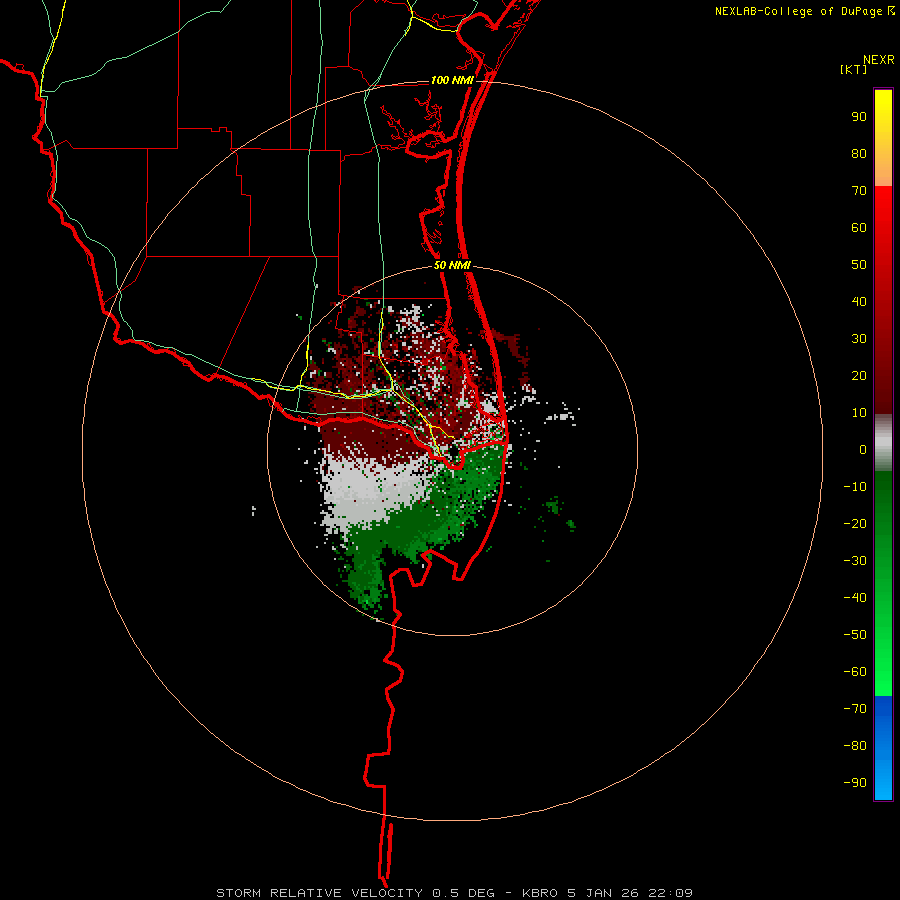Click the 60 knot scale value
The image size is (900, 900).
tap(859, 228)
